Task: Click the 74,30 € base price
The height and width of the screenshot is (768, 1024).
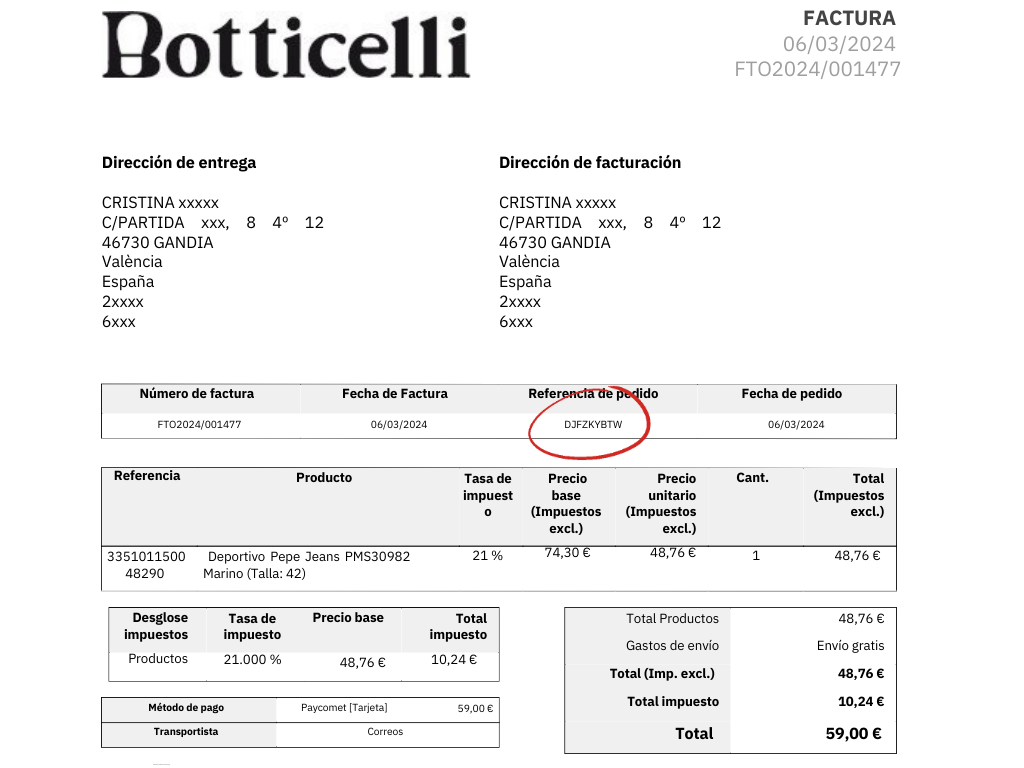Action: click(567, 553)
